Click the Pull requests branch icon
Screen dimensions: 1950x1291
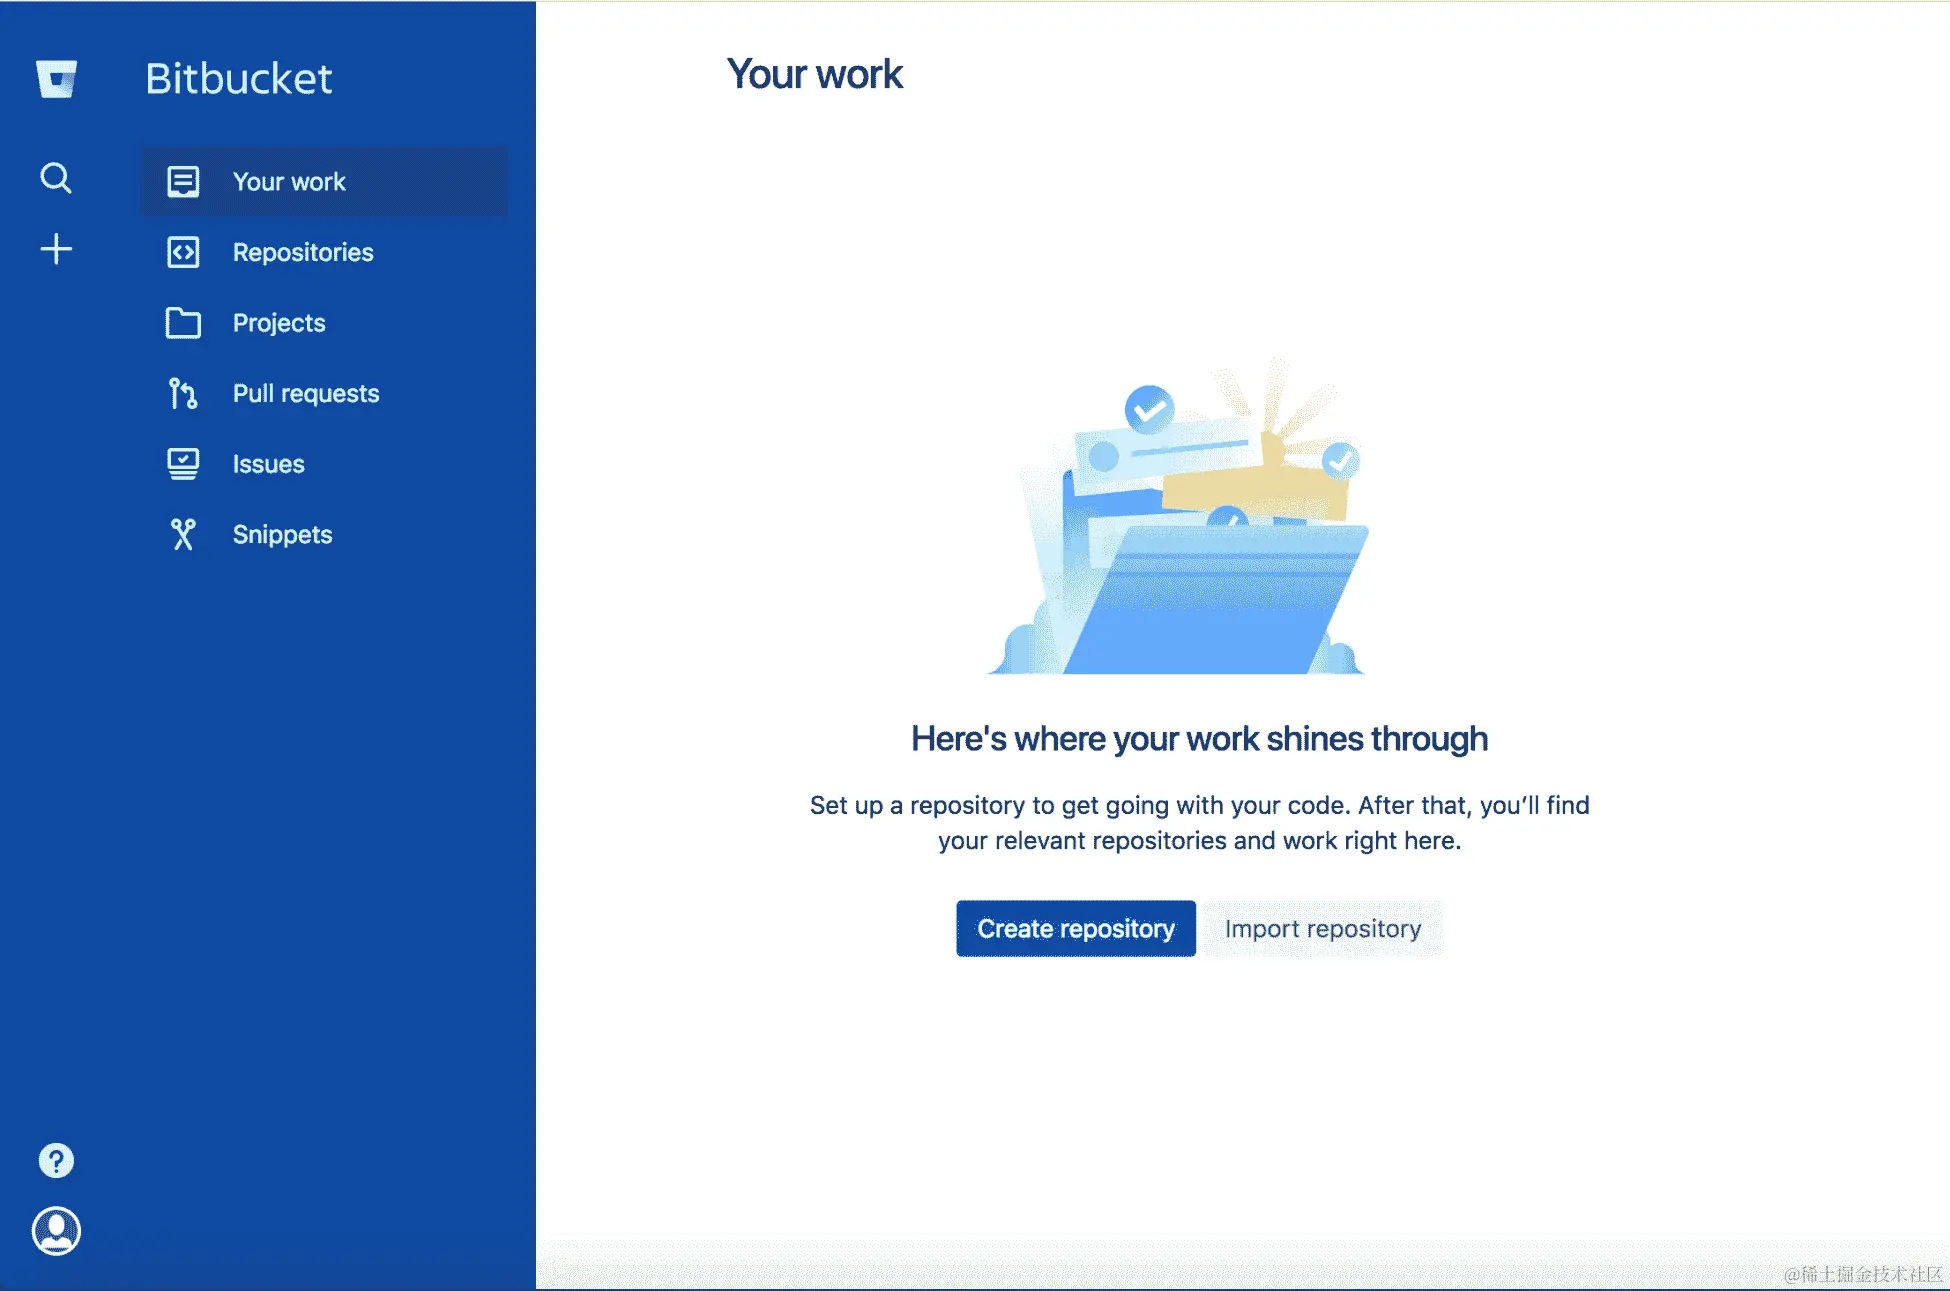(x=183, y=393)
